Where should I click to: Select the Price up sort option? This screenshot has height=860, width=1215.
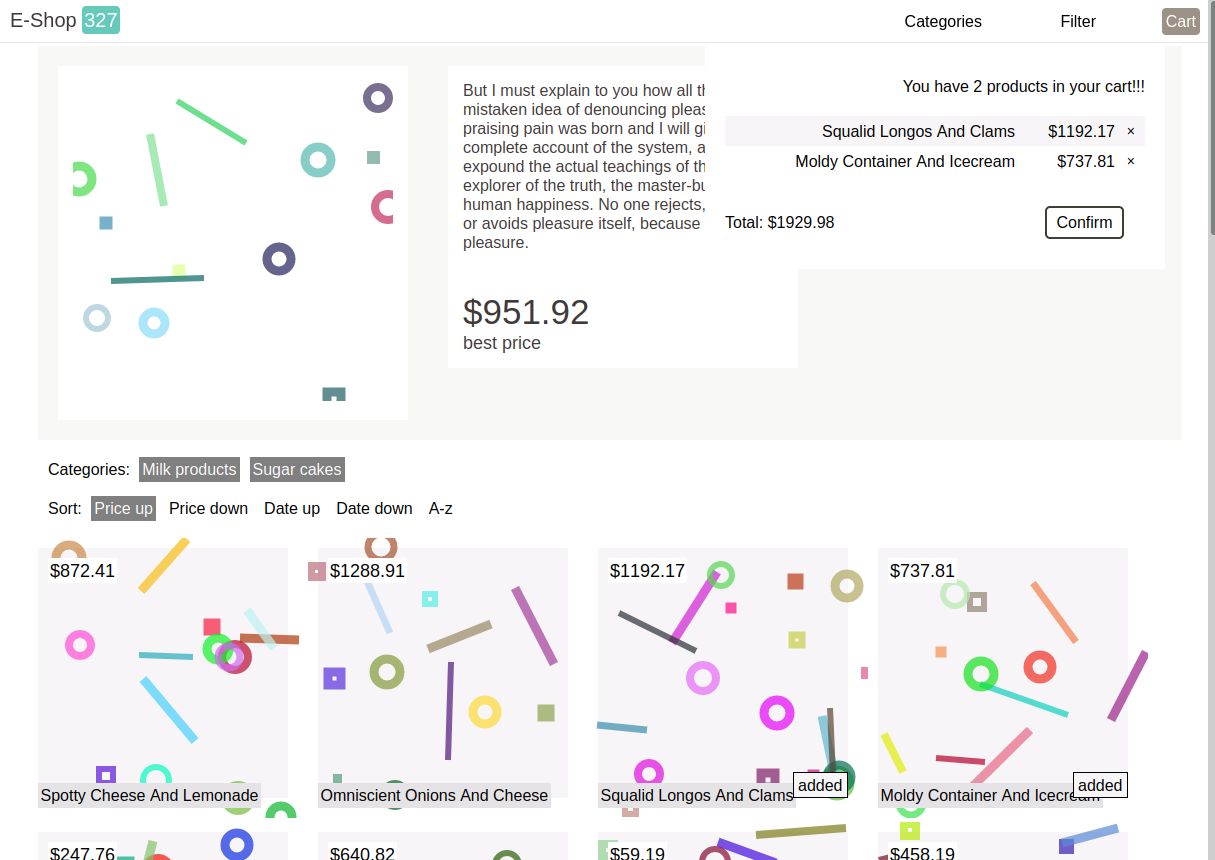123,508
